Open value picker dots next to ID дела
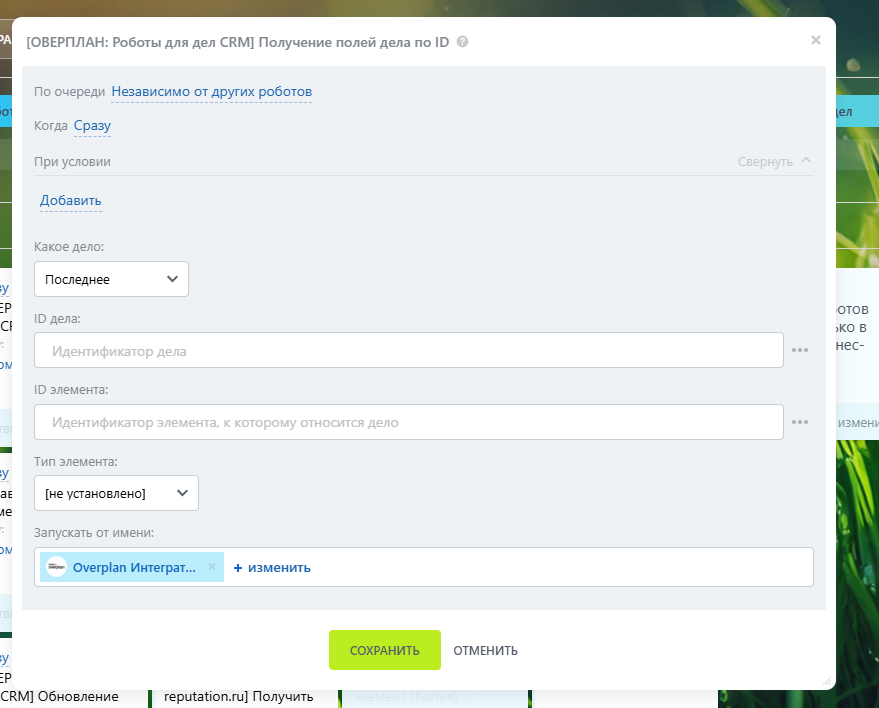 point(799,351)
